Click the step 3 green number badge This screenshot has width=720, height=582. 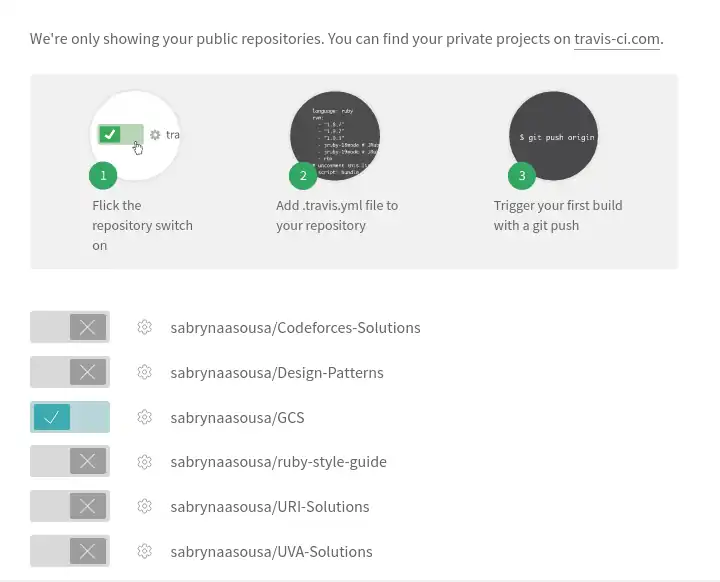click(521, 176)
